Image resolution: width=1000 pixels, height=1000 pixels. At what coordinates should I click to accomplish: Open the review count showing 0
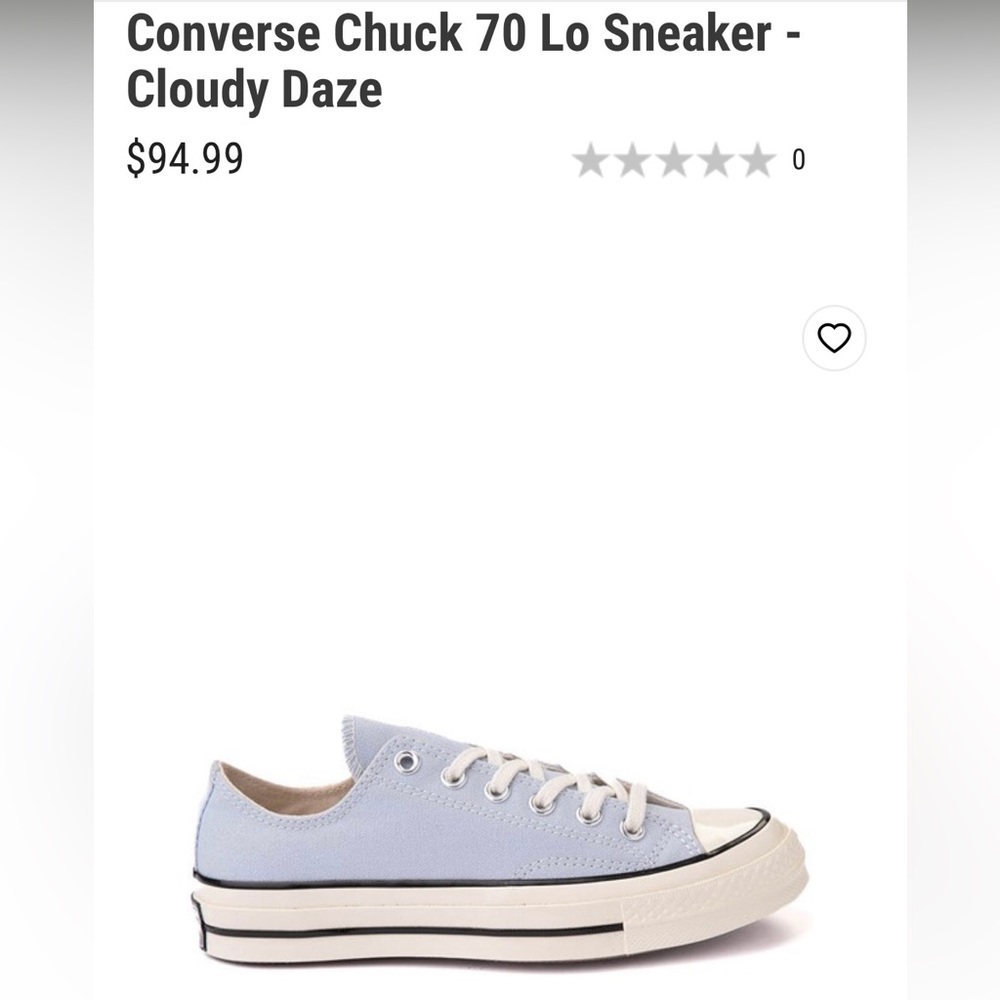pyautogui.click(x=798, y=160)
